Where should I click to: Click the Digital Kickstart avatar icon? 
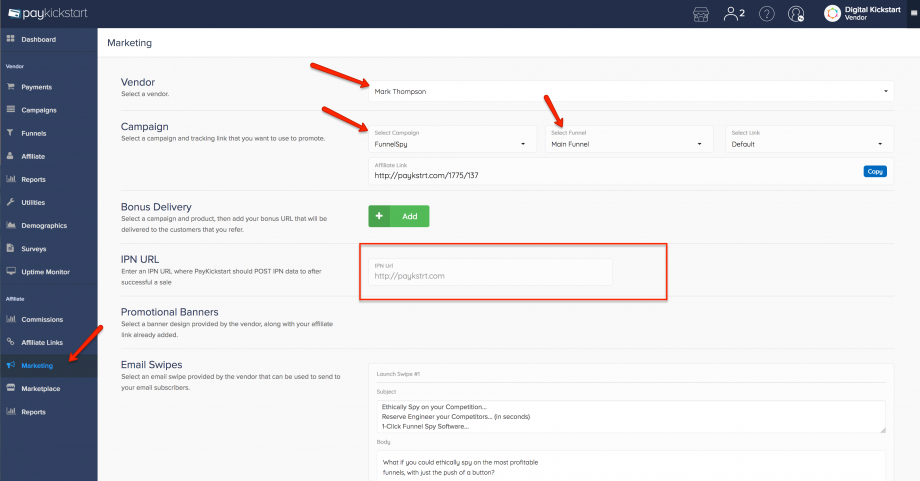coord(832,13)
